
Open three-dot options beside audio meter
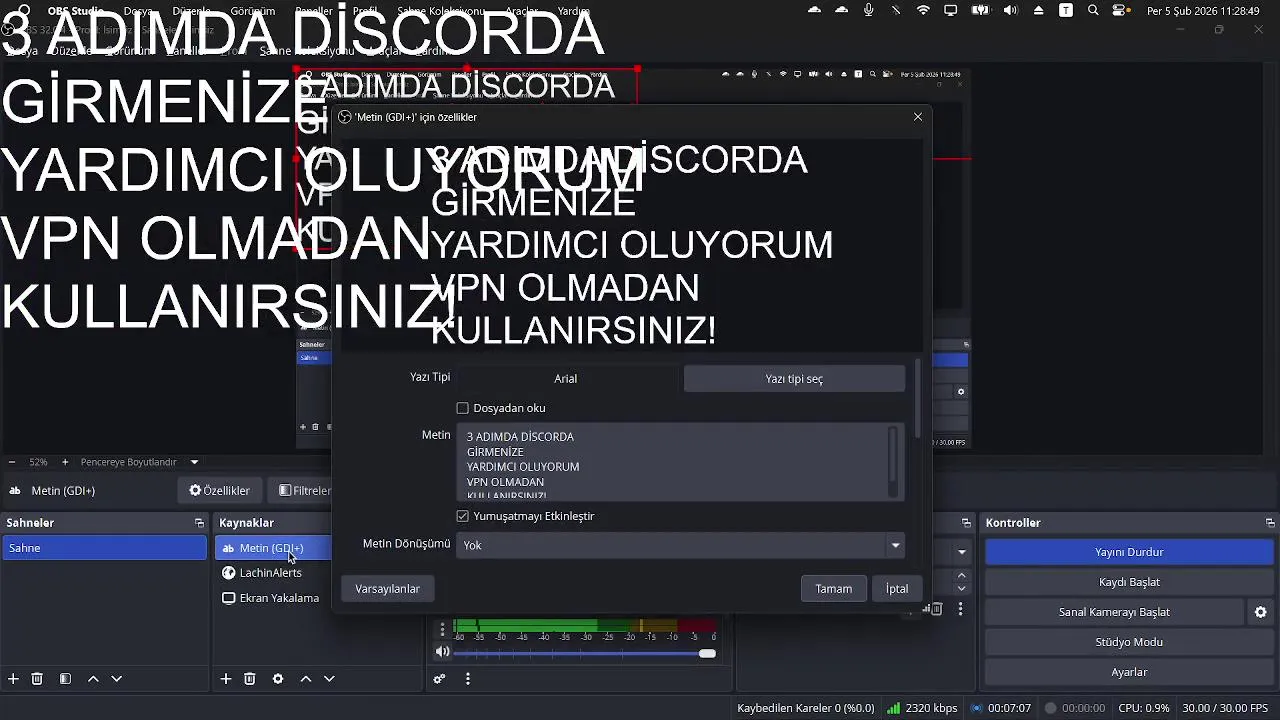click(442, 630)
